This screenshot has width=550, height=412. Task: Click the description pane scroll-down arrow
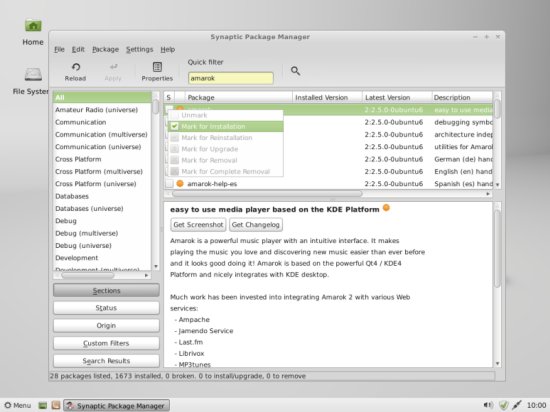497,364
